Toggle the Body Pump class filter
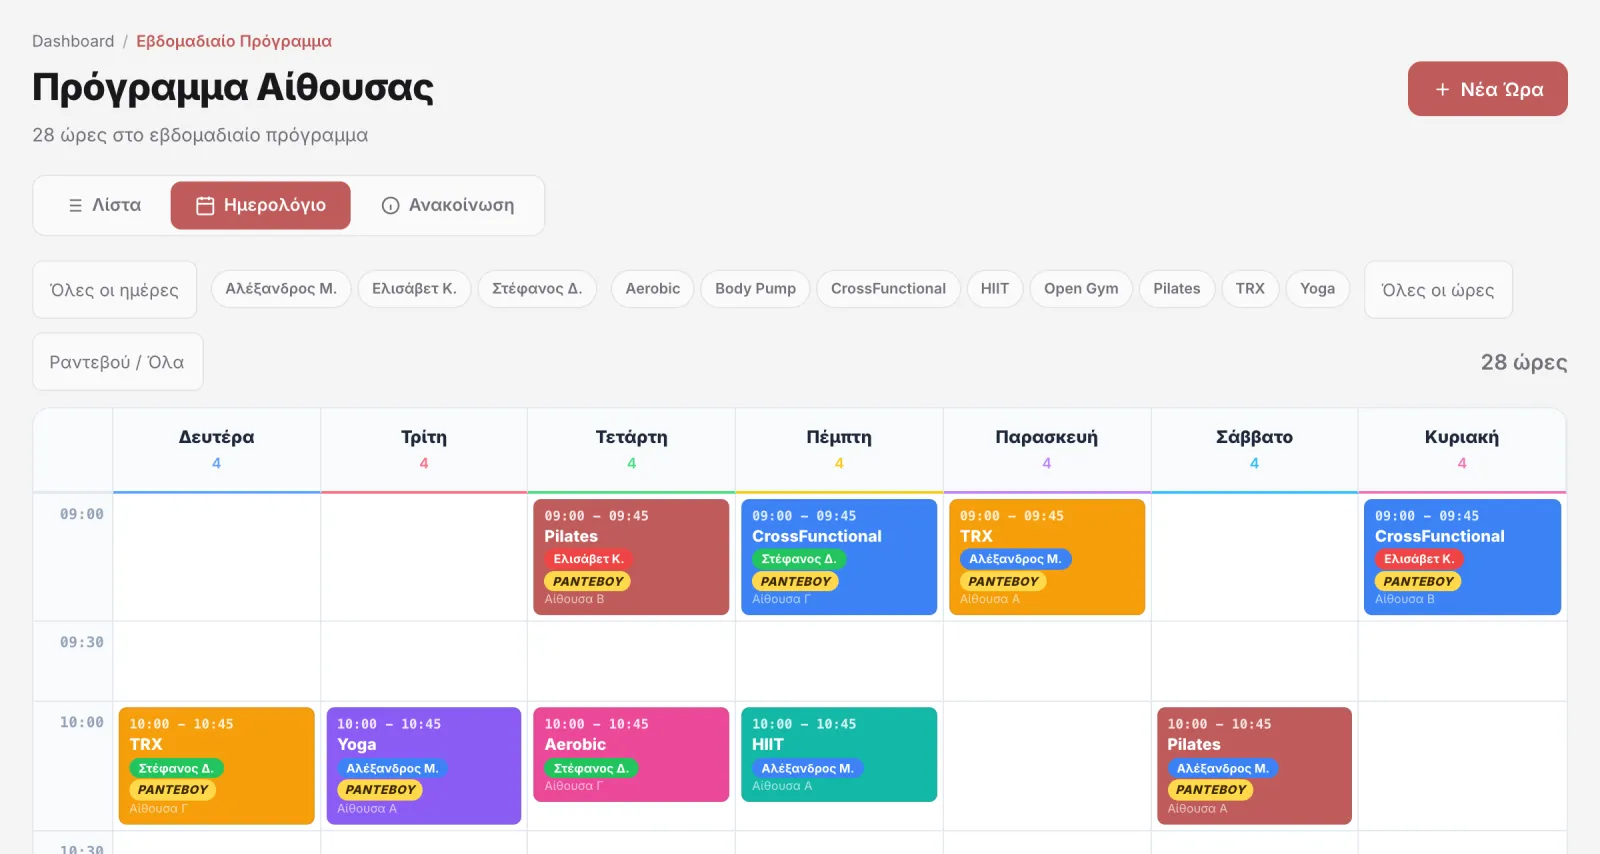The width and height of the screenshot is (1600, 854). tap(755, 289)
